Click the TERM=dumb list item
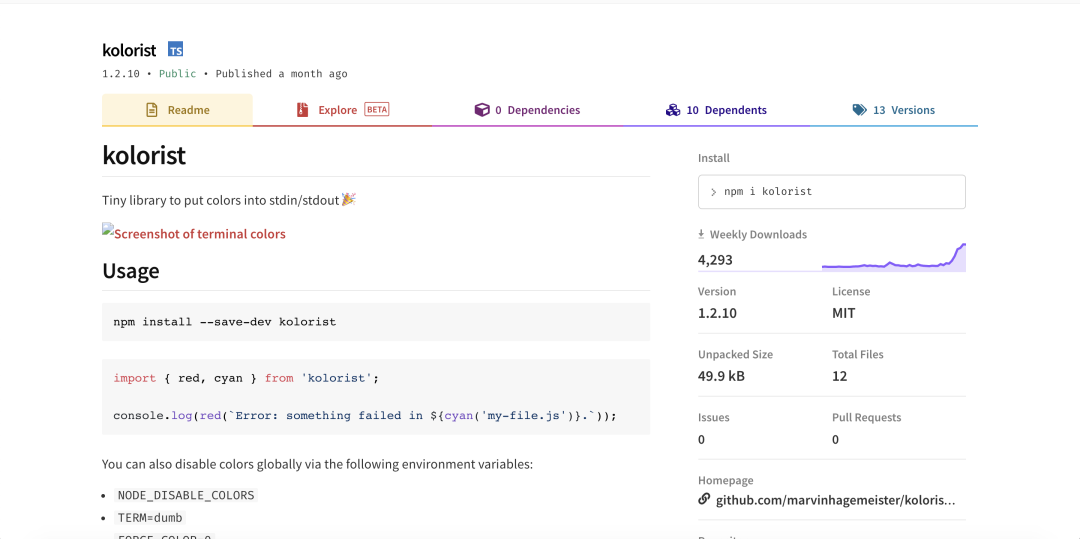This screenshot has width=1080, height=539. tap(150, 518)
